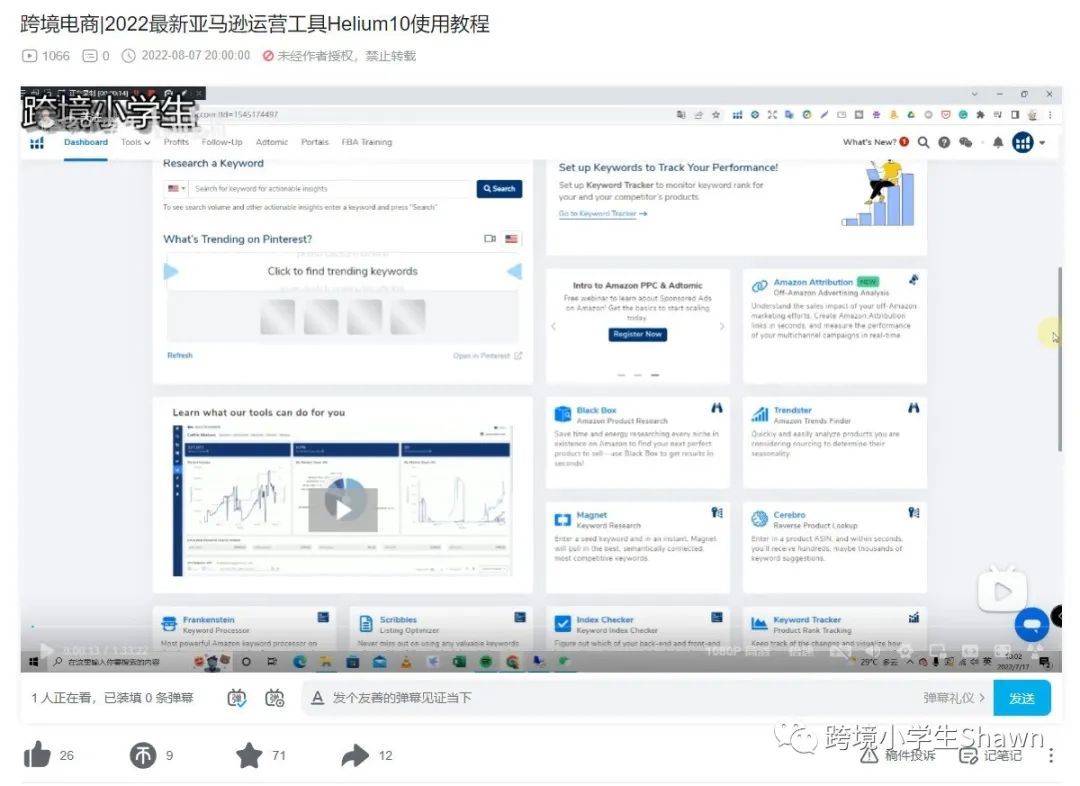Favorite the video with star icon
1080x786 pixels.
[x=249, y=755]
